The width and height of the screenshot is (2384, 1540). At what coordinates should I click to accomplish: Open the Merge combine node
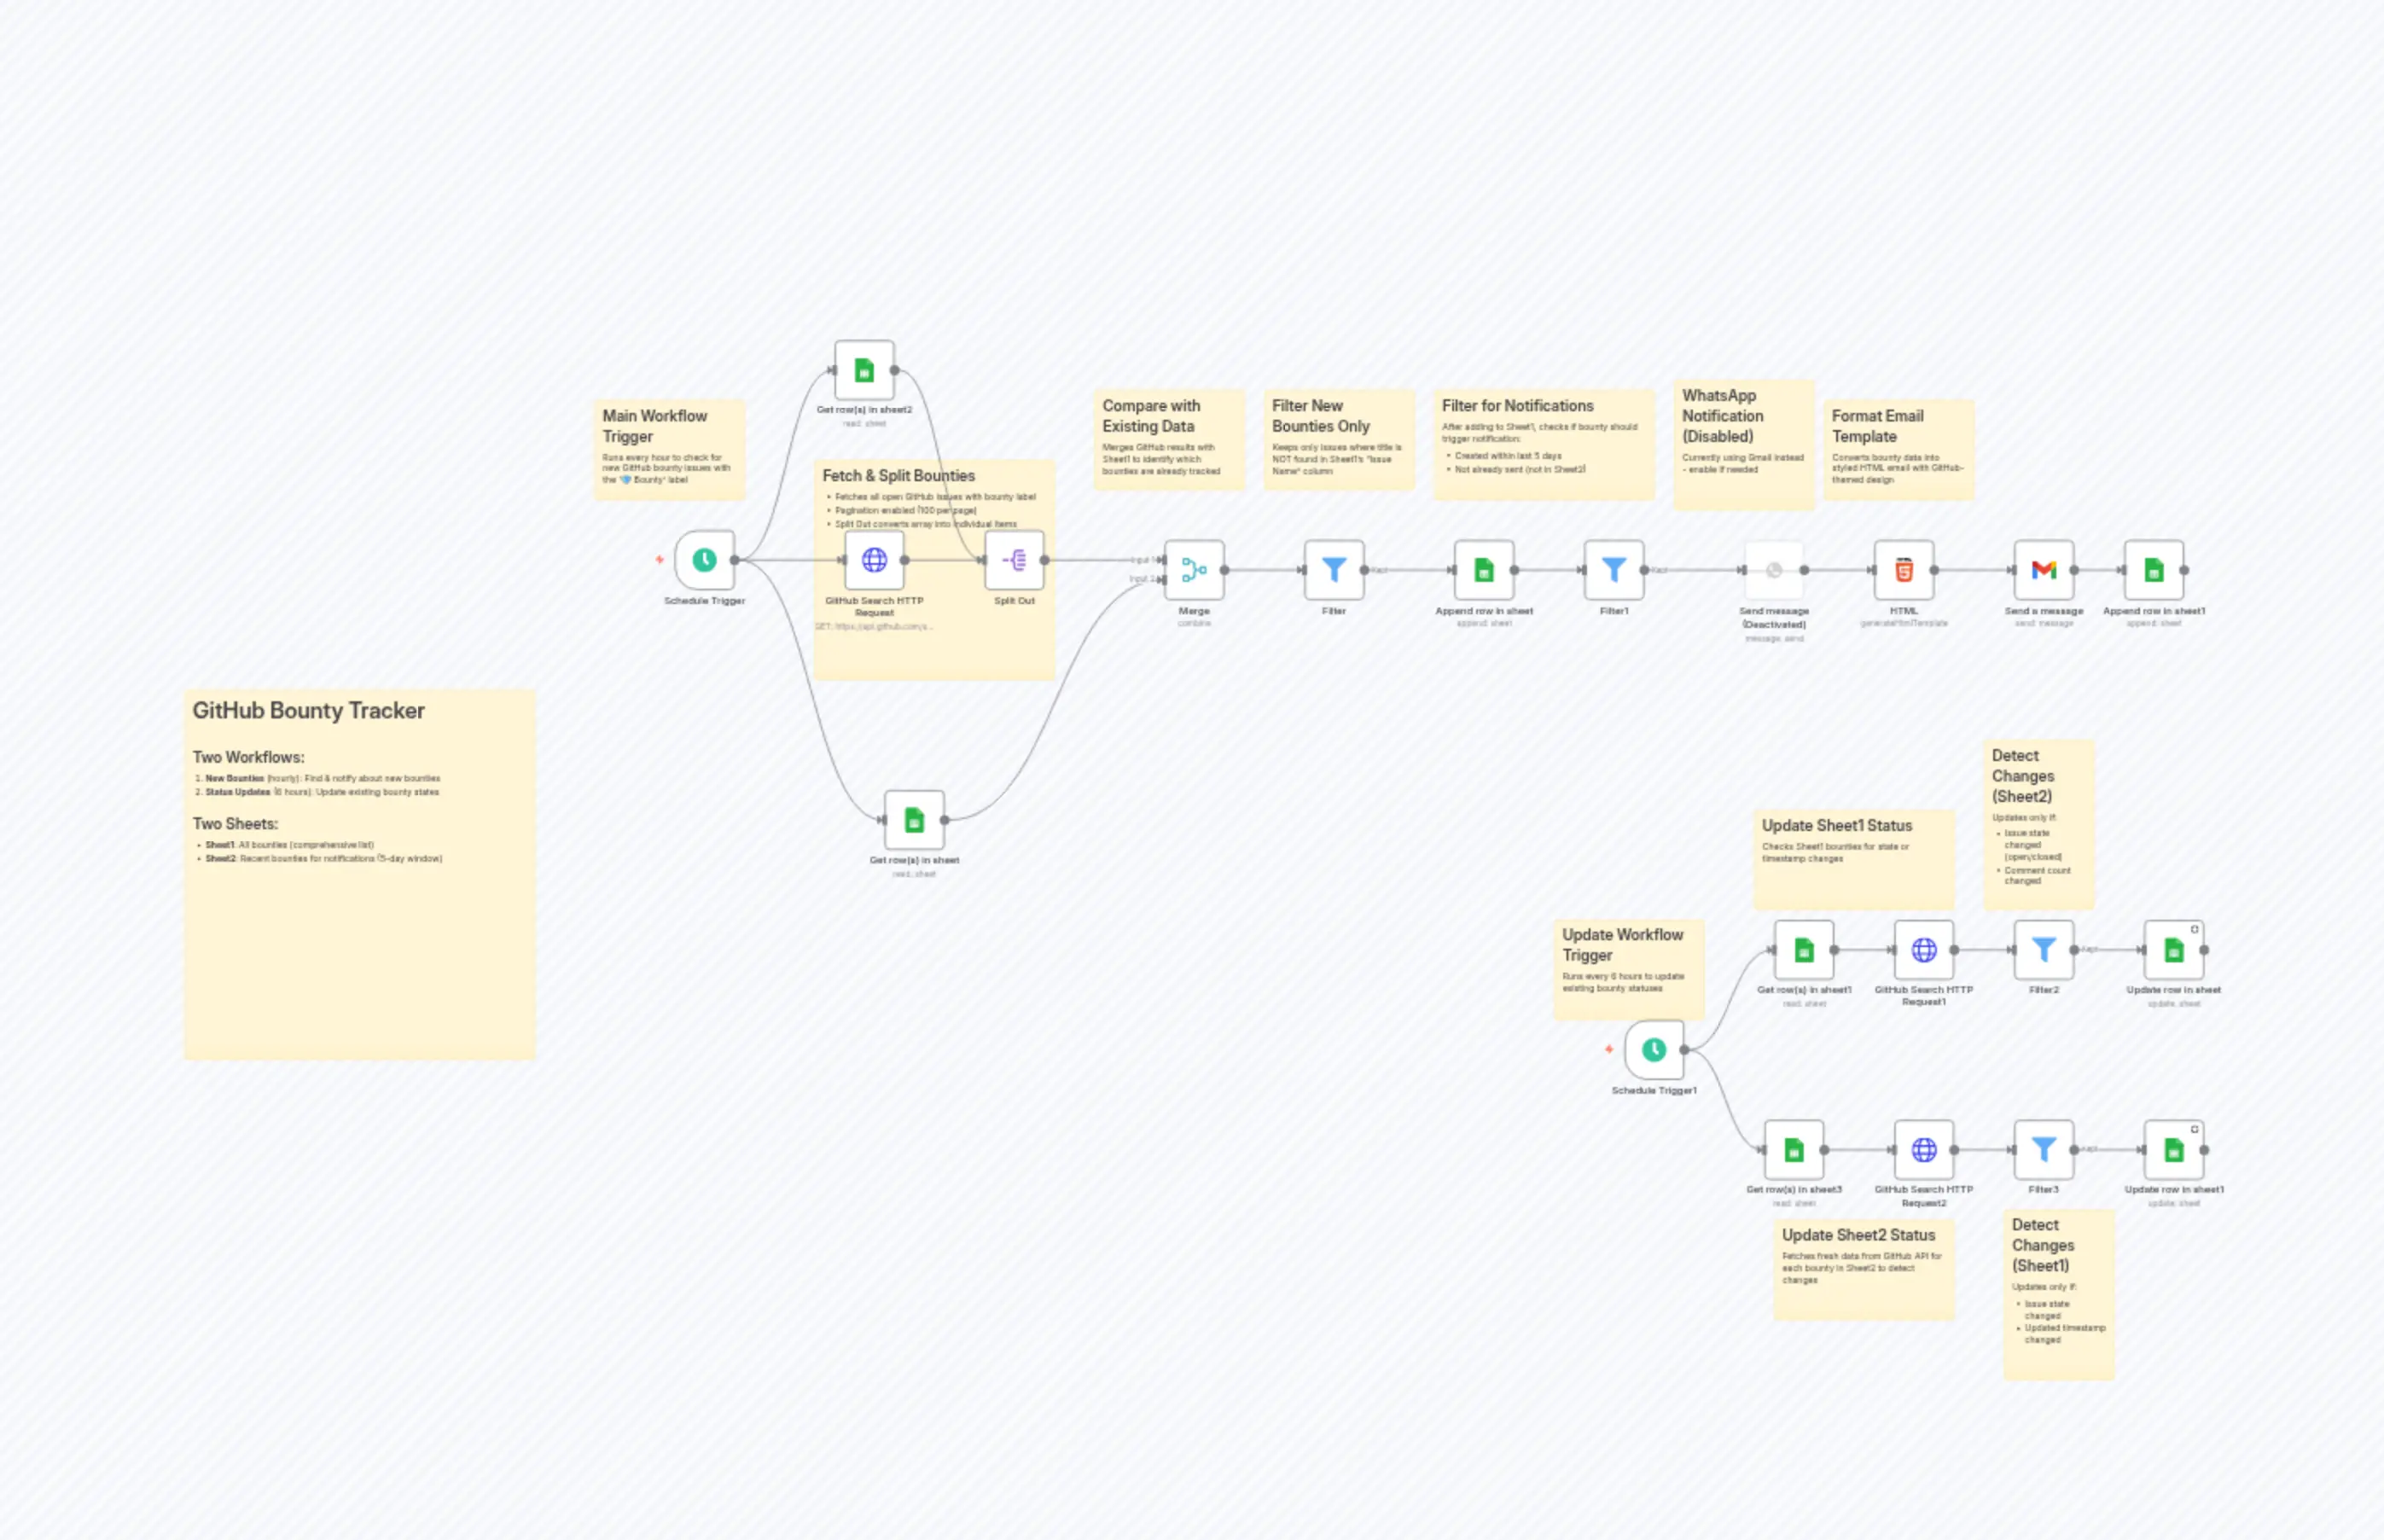pos(1194,568)
